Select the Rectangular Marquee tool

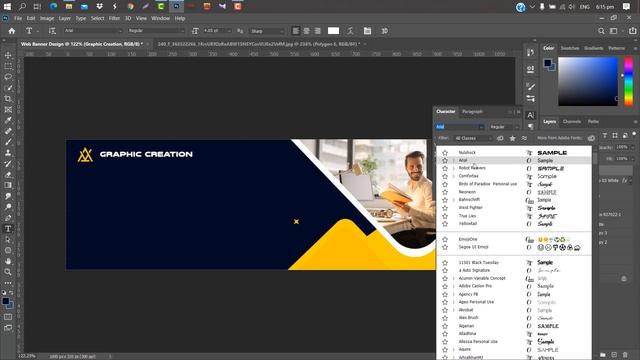point(8,66)
